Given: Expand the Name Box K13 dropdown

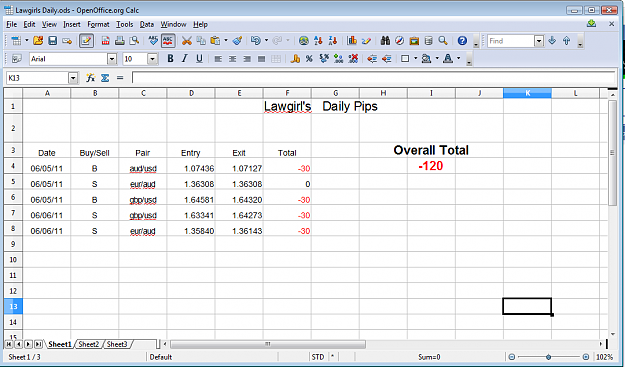Looking at the screenshot, I should pyautogui.click(x=73, y=78).
